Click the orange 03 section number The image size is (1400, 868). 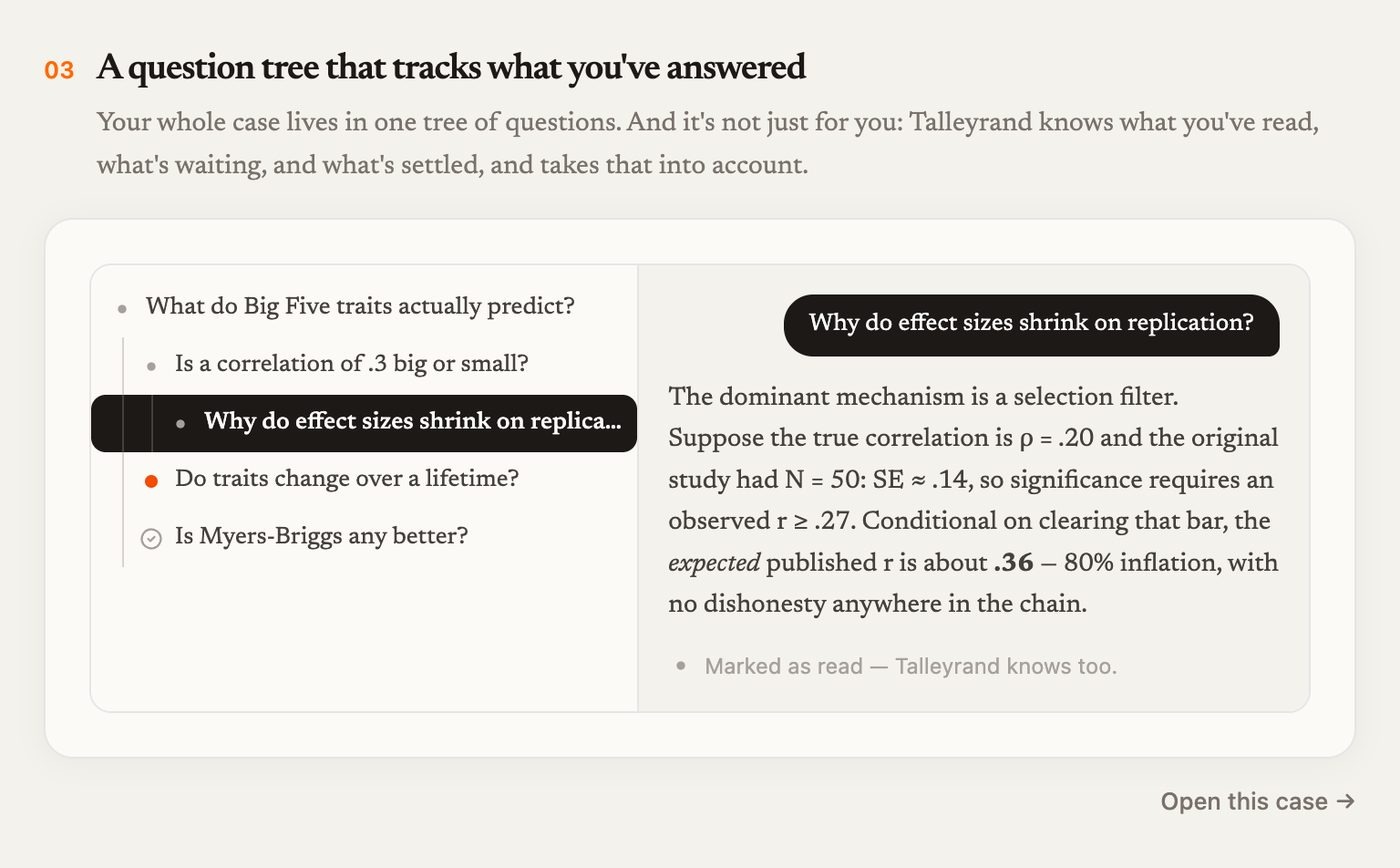click(59, 70)
